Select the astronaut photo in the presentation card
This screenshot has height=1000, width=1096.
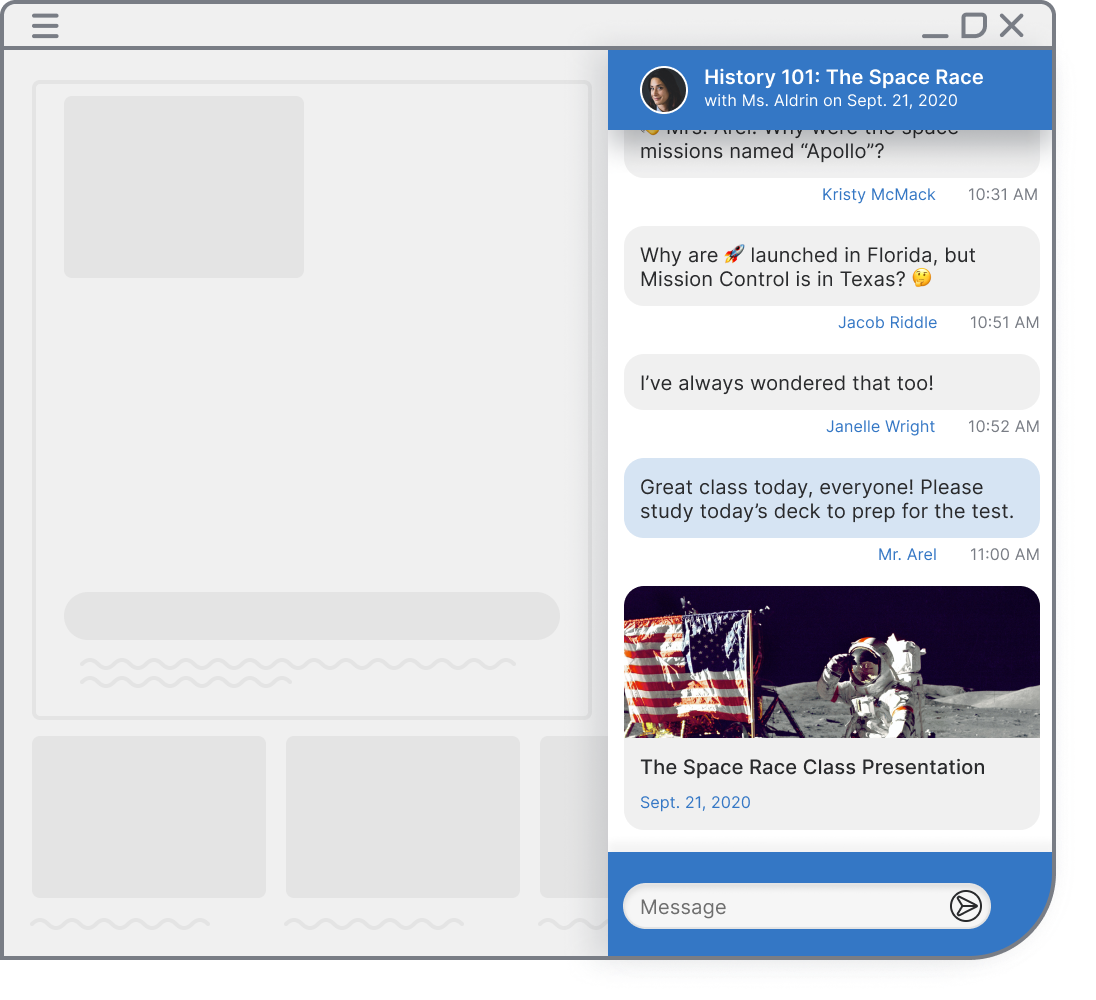pyautogui.click(x=832, y=662)
